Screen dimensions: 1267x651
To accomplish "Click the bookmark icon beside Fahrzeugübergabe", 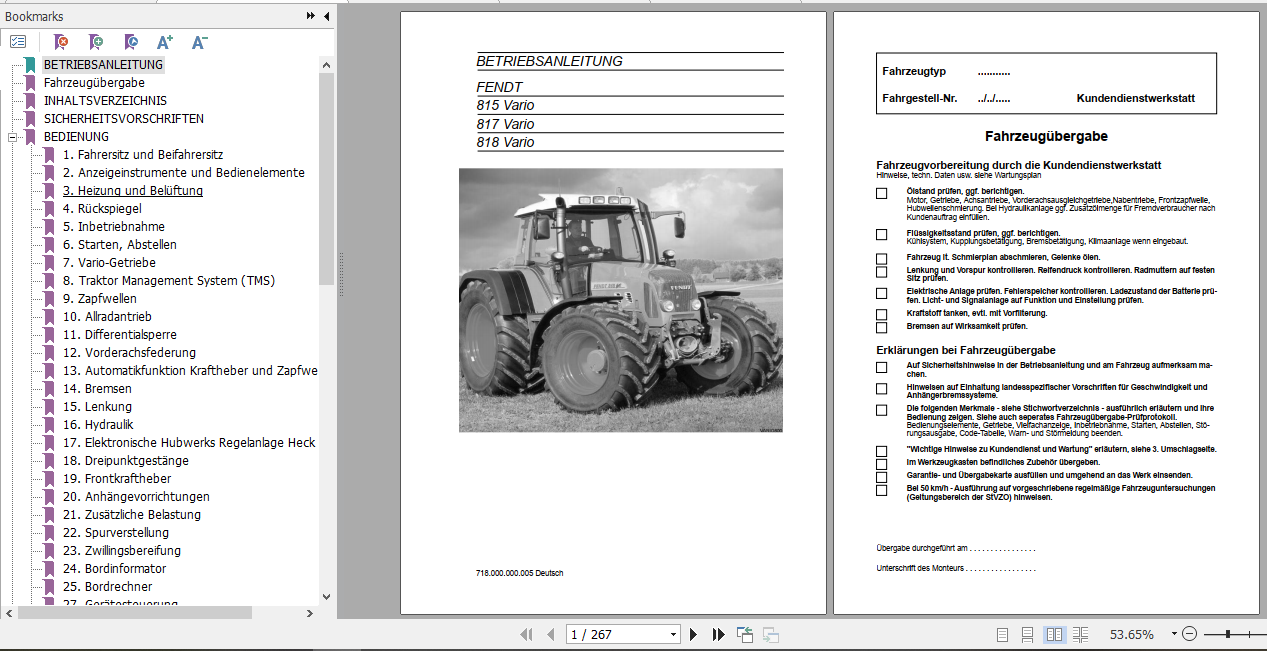I will point(30,83).
